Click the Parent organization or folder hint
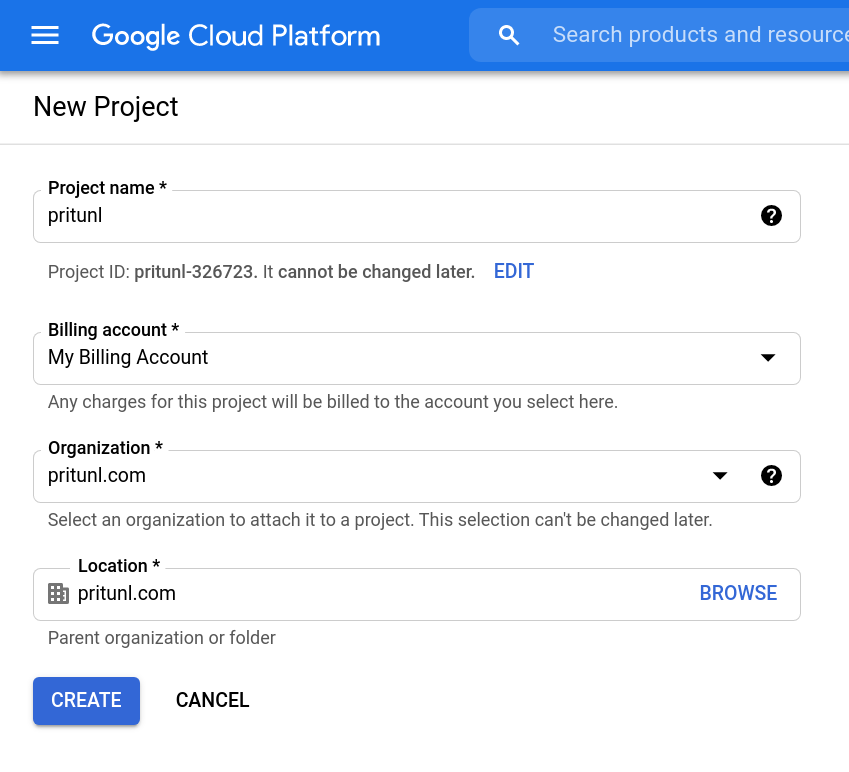The width and height of the screenshot is (849, 772). coord(162,638)
